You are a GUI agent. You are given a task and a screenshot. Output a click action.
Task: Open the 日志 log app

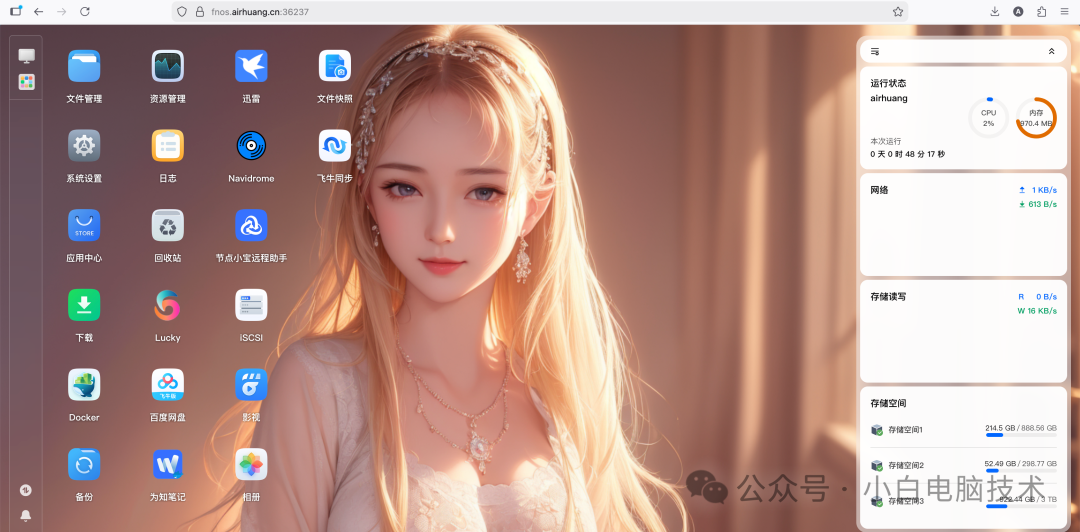point(167,146)
